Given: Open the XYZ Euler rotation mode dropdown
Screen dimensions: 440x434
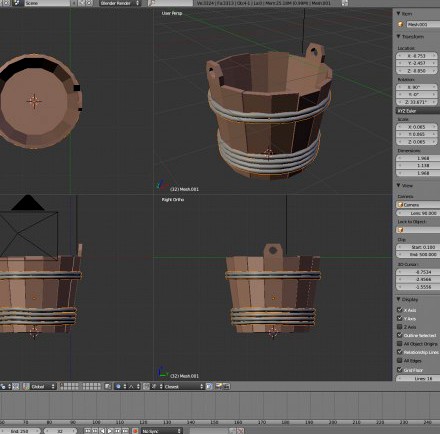Looking at the screenshot, I should (x=418, y=111).
